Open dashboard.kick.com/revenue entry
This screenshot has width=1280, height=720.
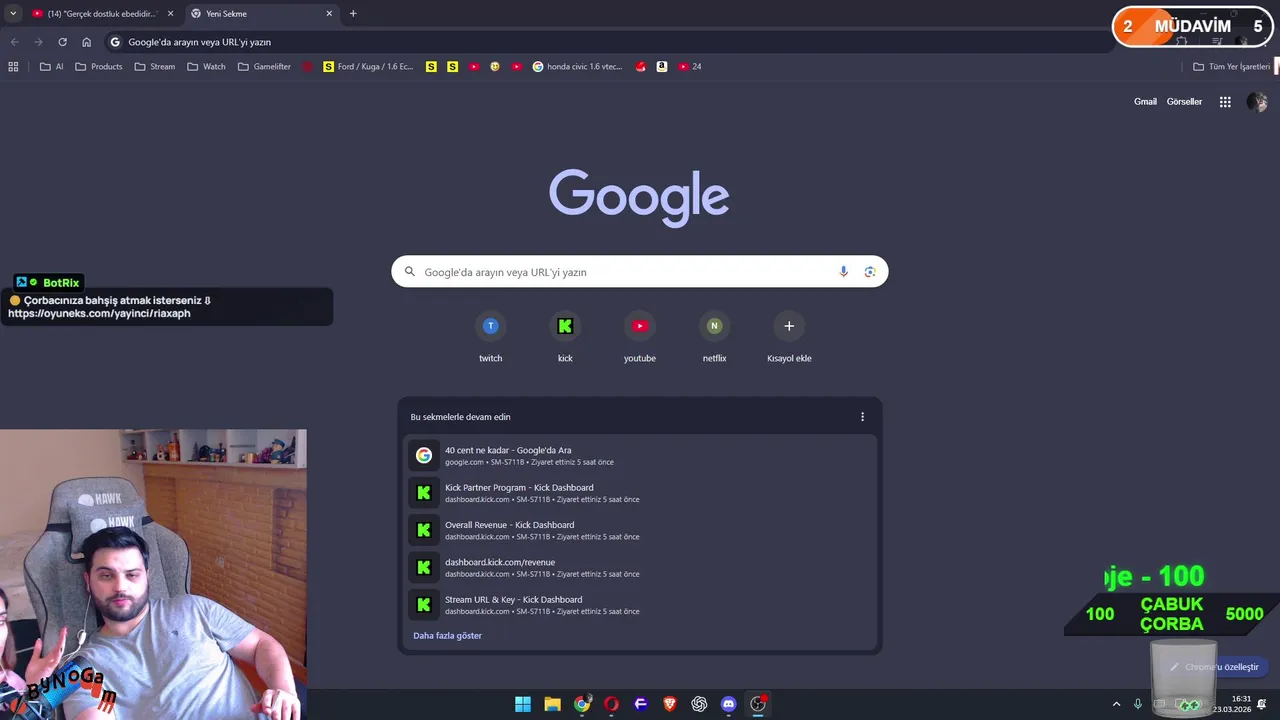point(640,568)
